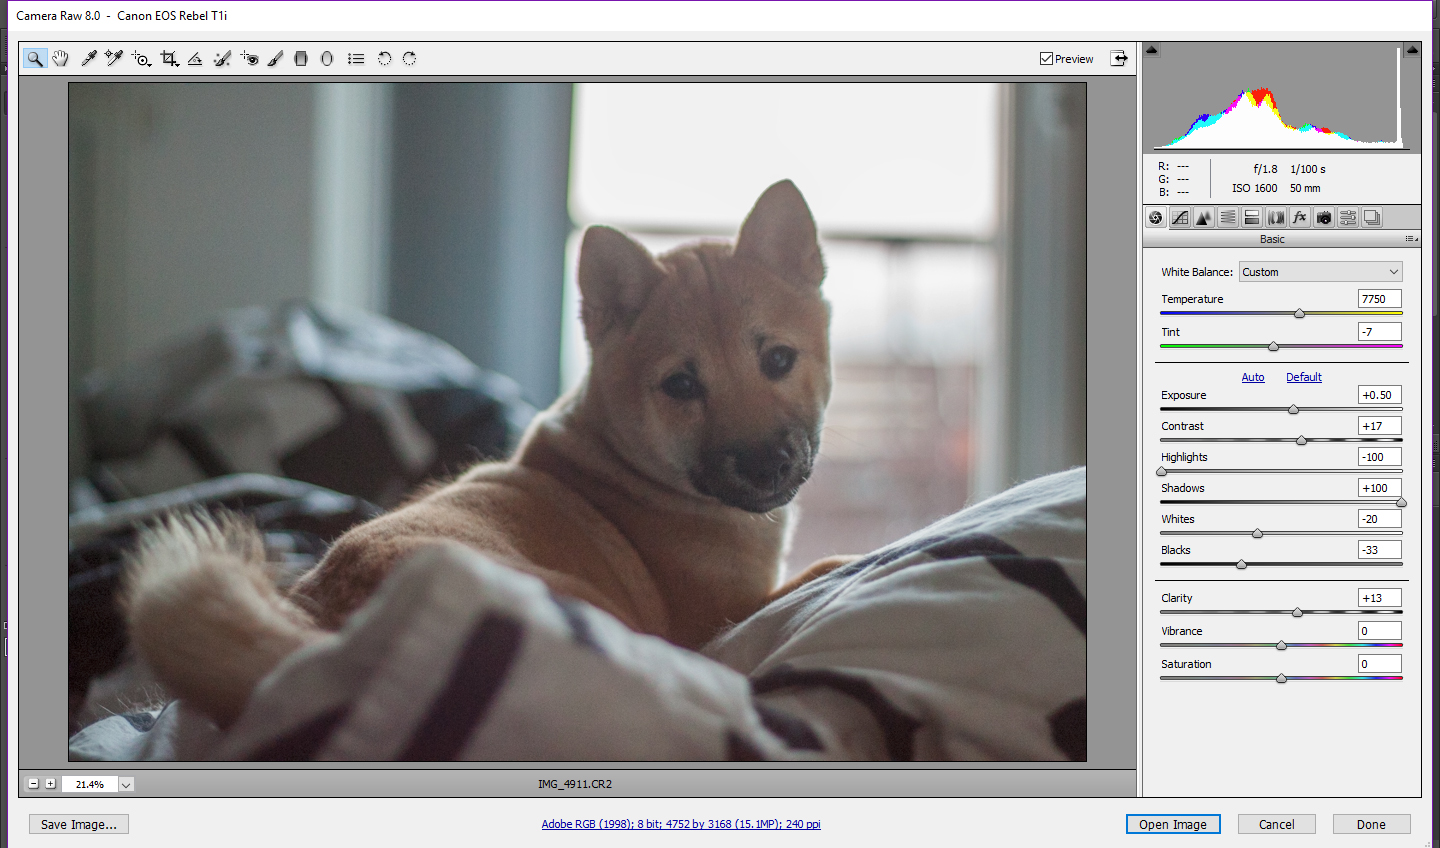Select the Adjustment Brush tool

pyautogui.click(x=275, y=59)
